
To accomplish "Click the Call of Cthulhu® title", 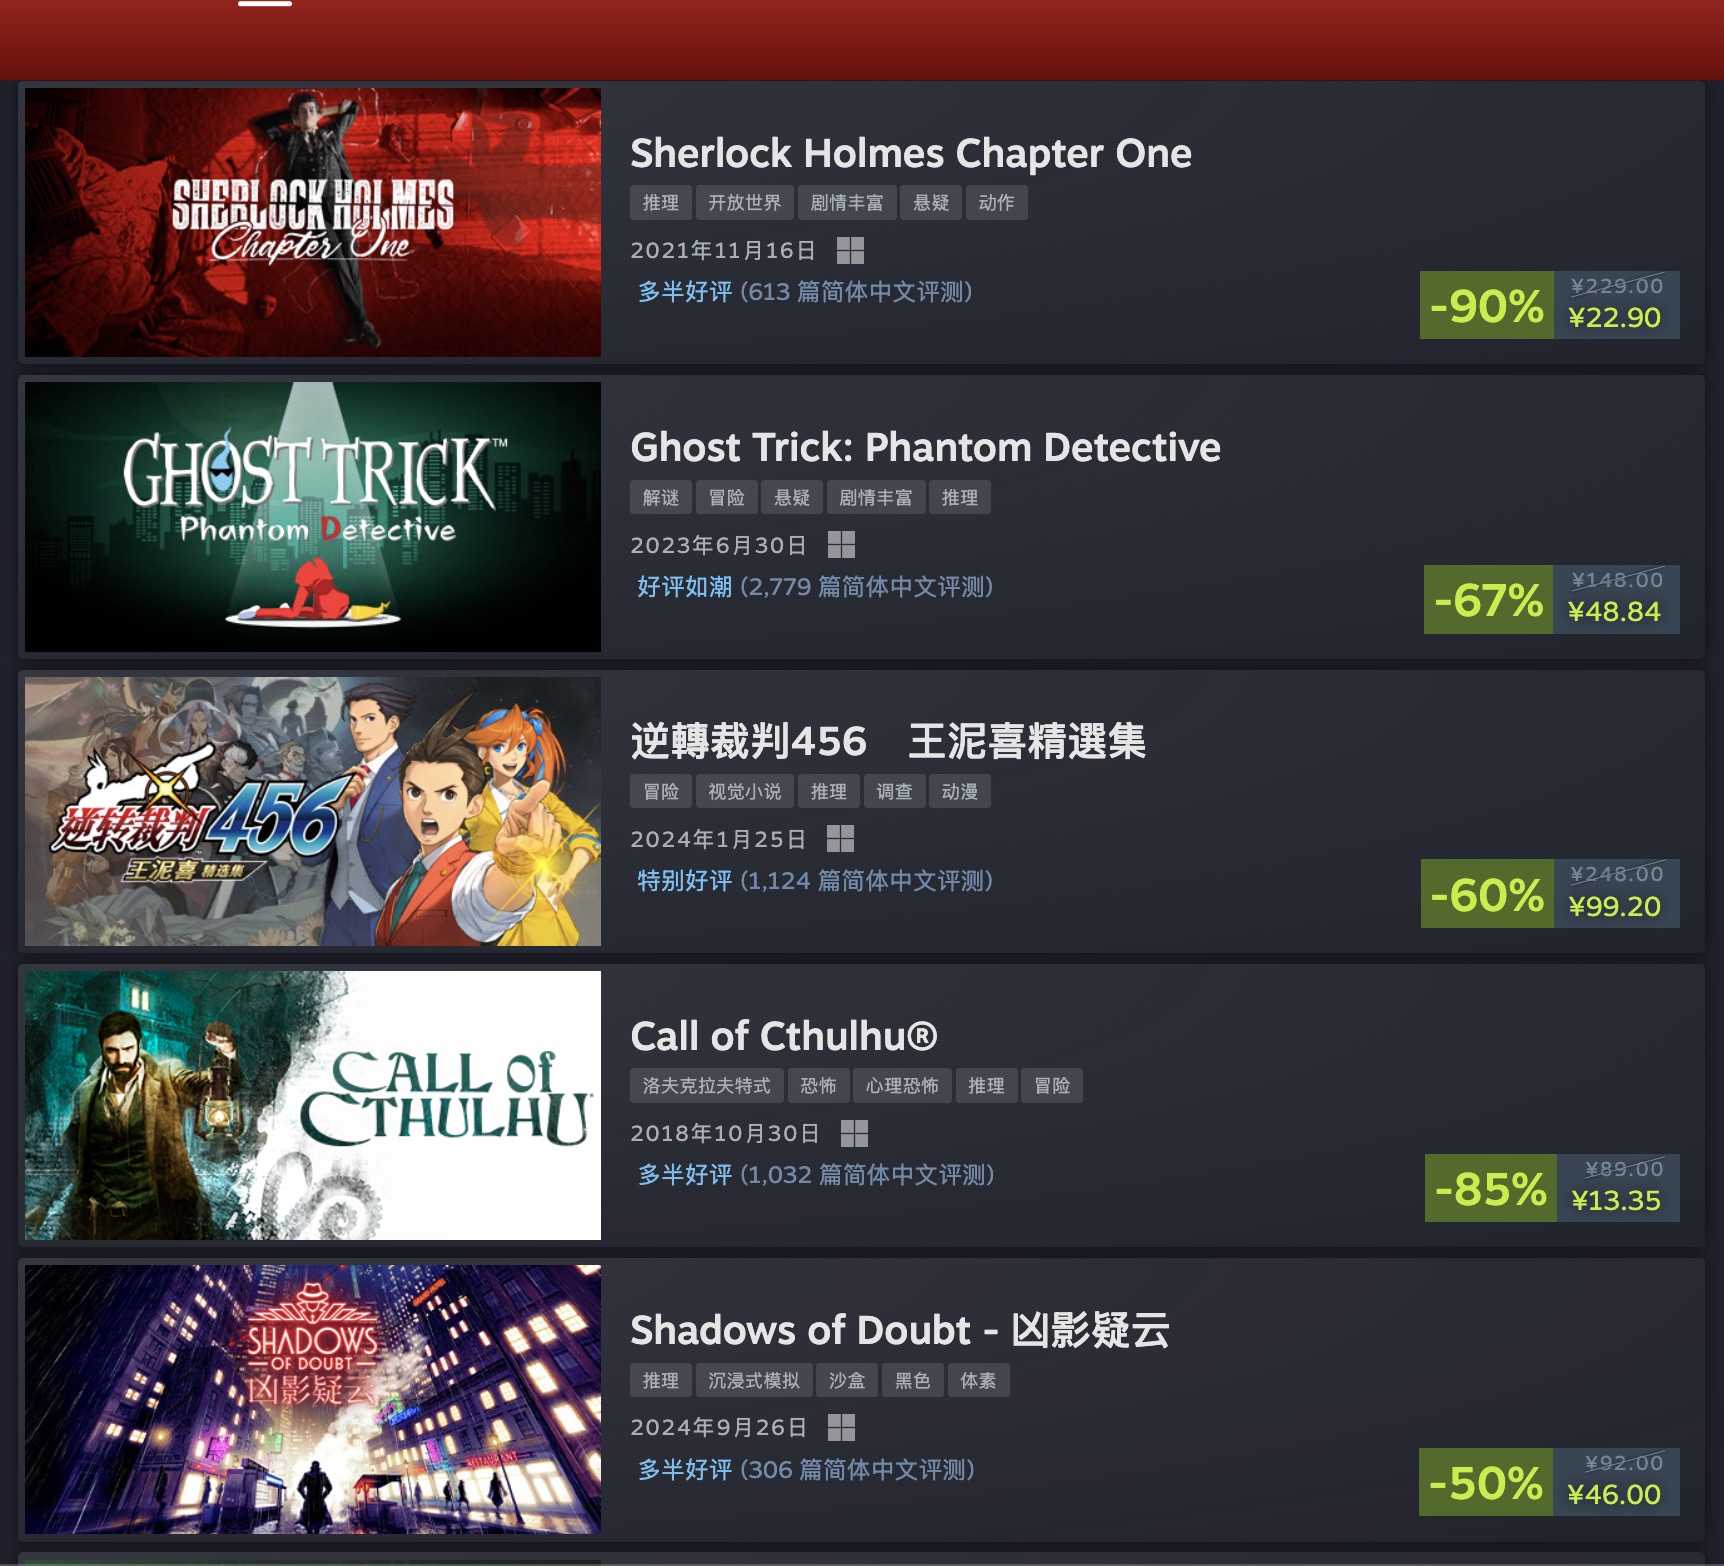I will tap(784, 1036).
